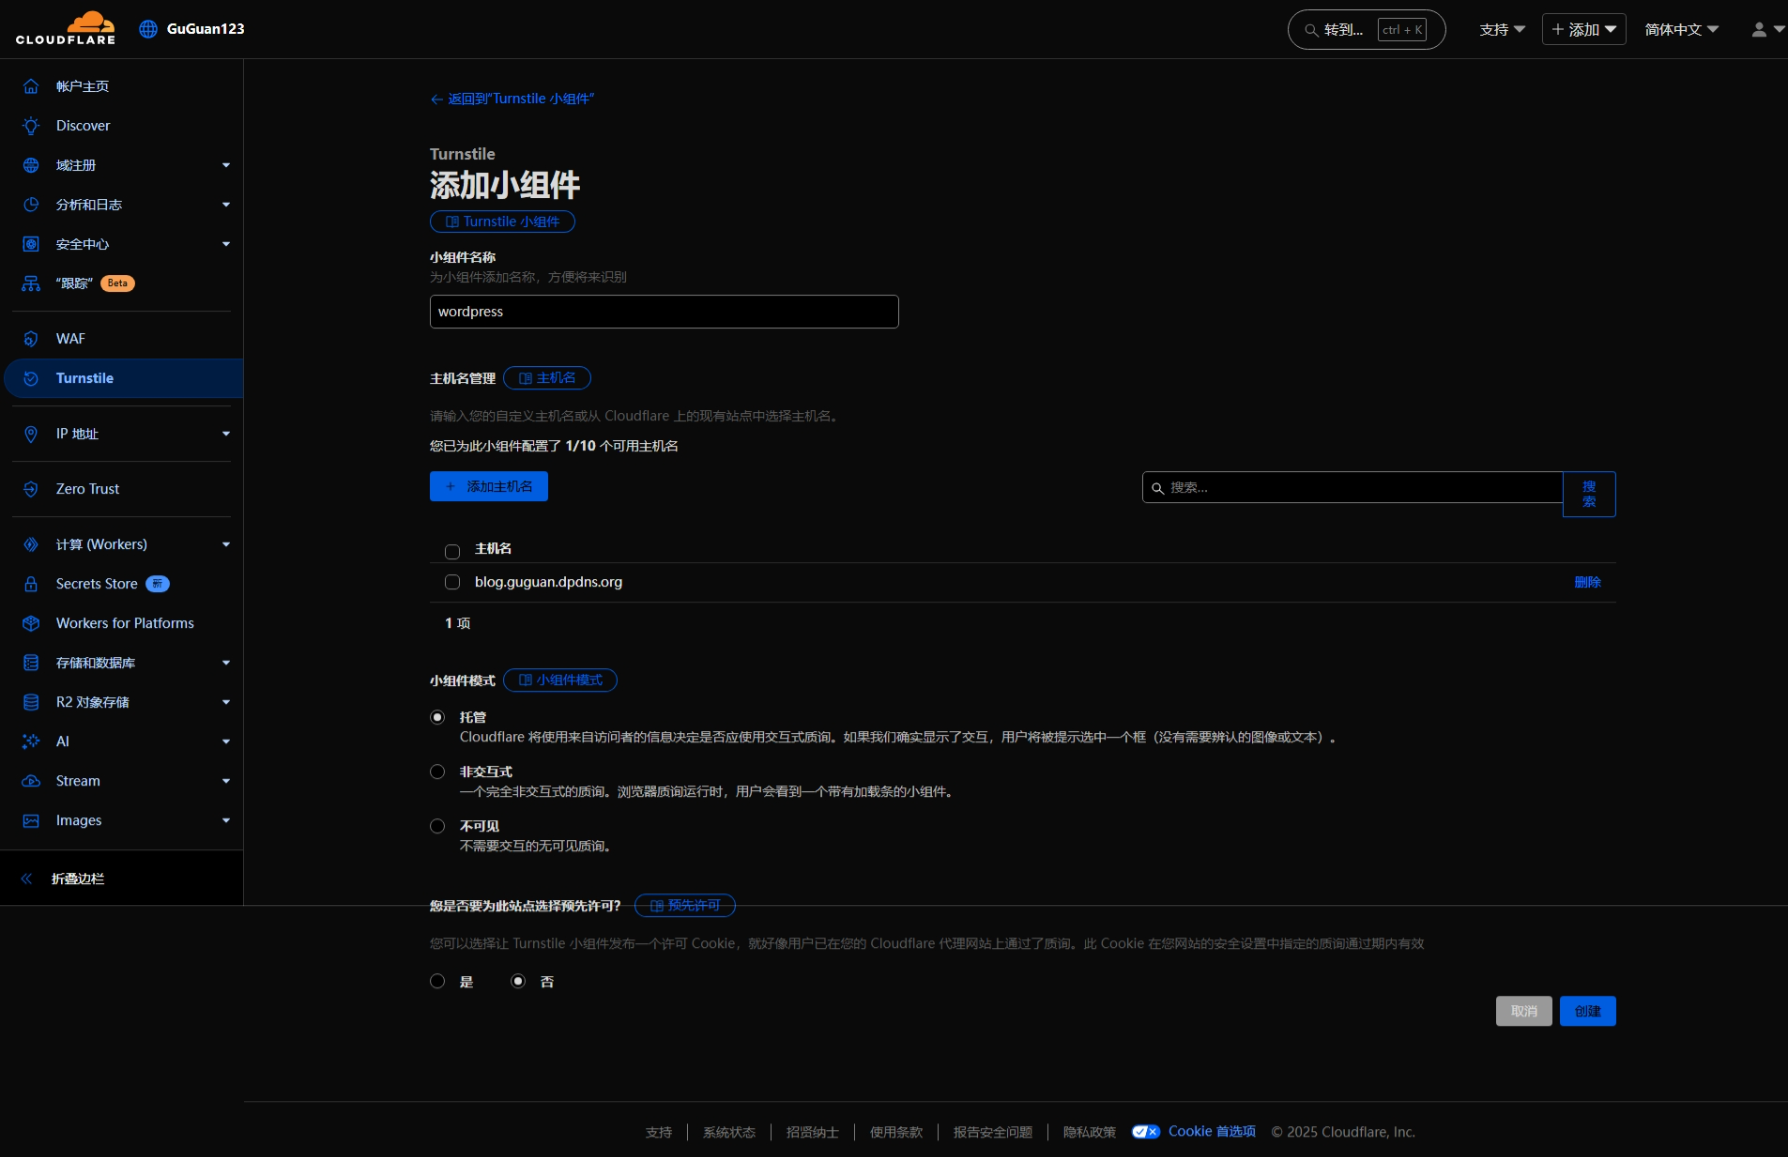Click the 系统状态 footer link
The image size is (1788, 1157).
(x=729, y=1132)
